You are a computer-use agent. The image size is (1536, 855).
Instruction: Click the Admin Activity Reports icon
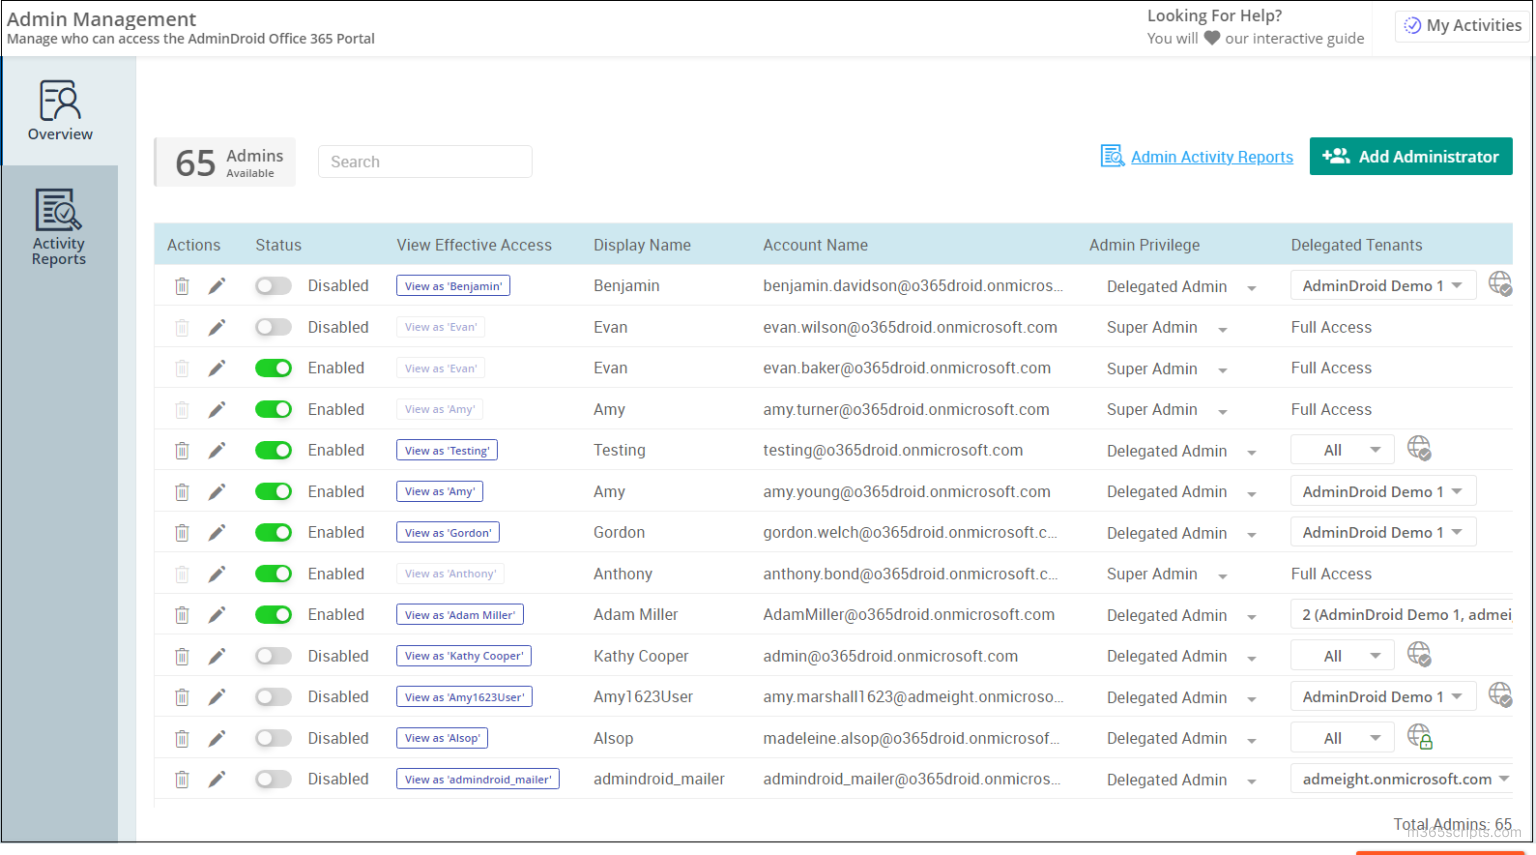[1112, 156]
